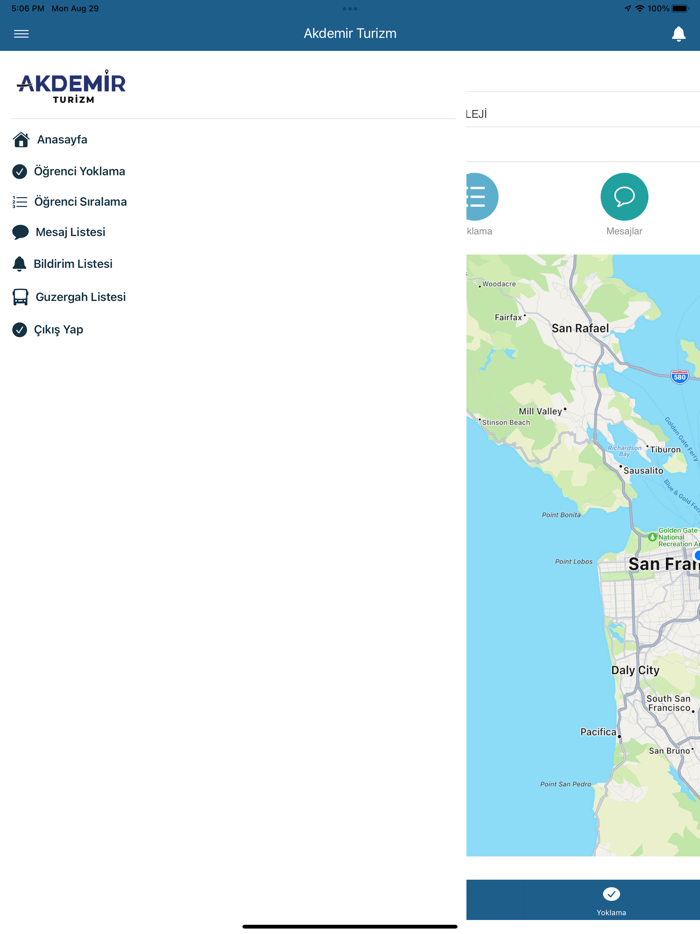Click Point Lobos label on map
The image size is (700, 934).
pos(574,561)
